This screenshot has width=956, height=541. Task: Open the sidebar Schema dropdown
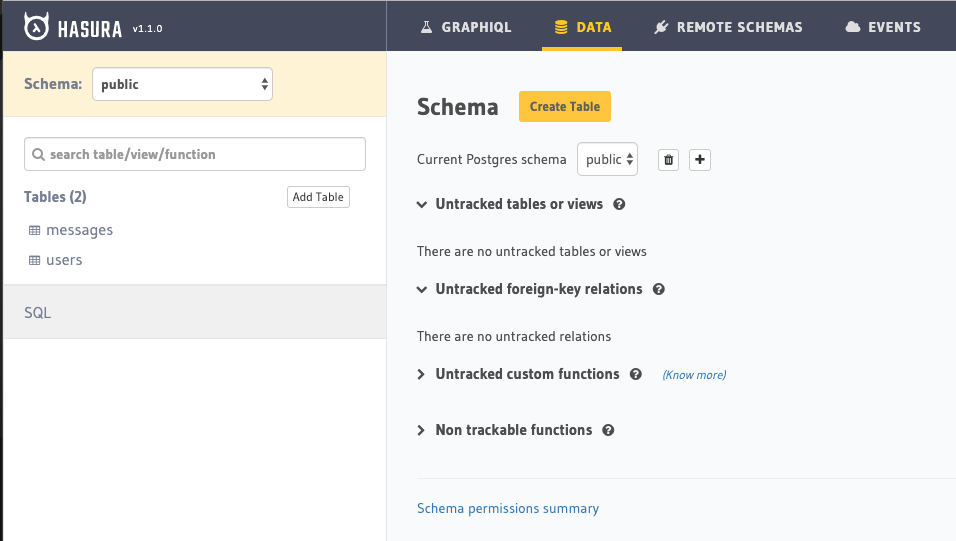tap(182, 84)
